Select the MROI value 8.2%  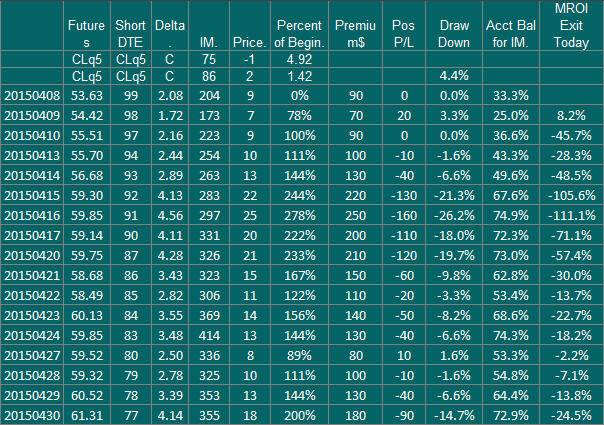571,116
